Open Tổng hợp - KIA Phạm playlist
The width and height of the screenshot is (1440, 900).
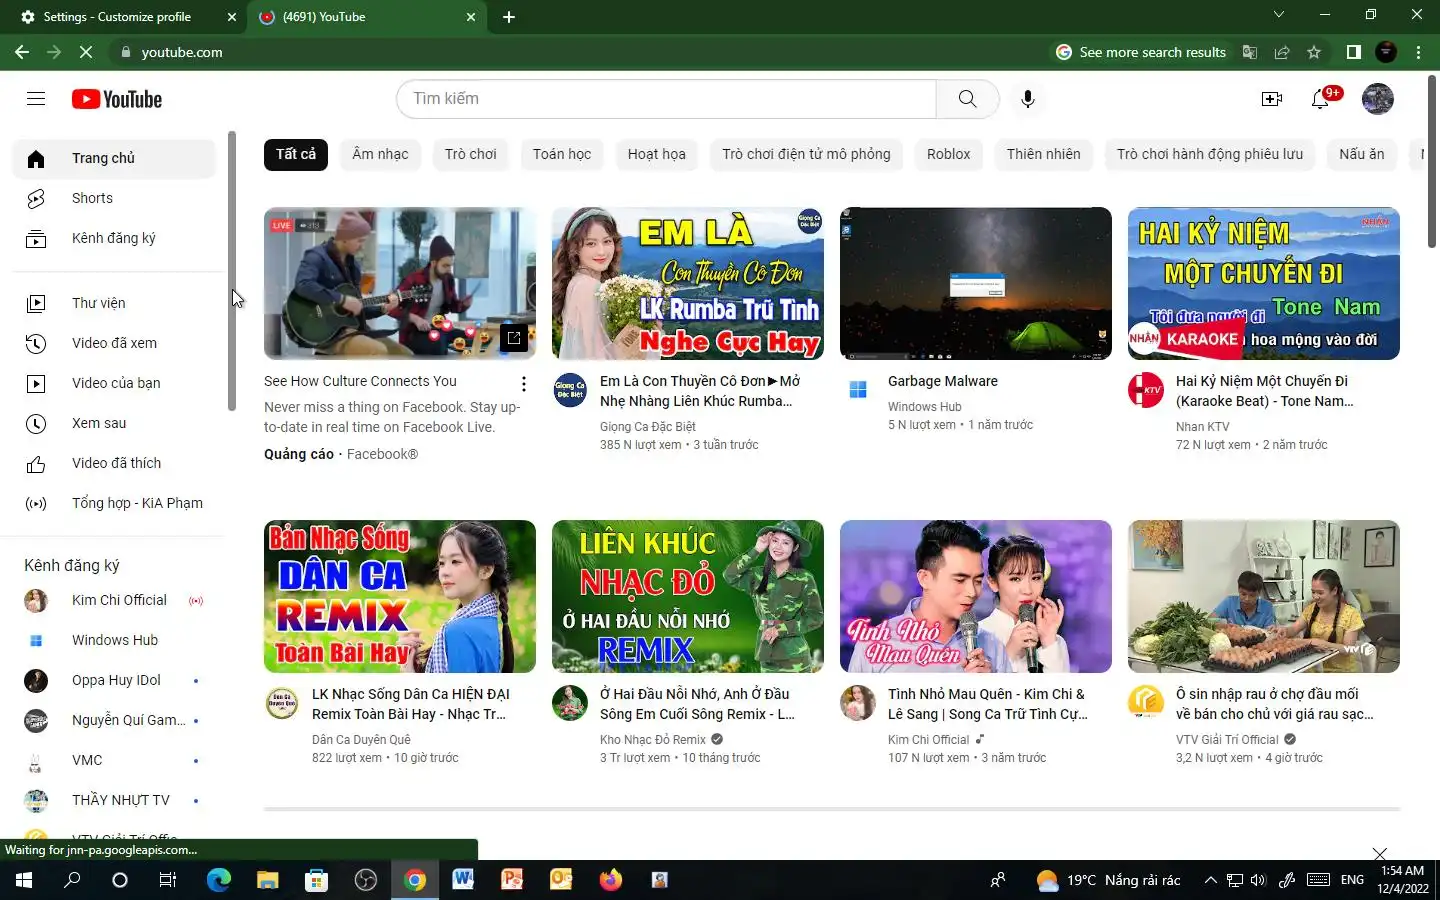tap(114, 503)
